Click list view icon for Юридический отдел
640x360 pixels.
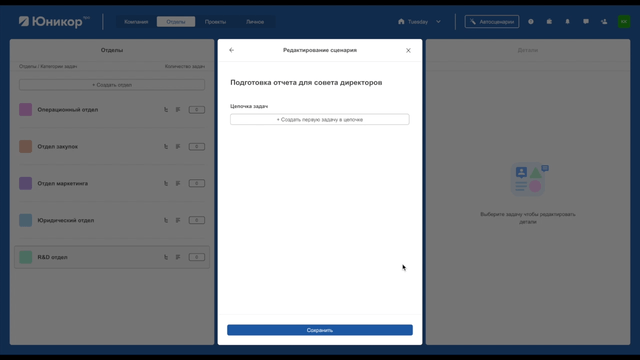pos(178,220)
